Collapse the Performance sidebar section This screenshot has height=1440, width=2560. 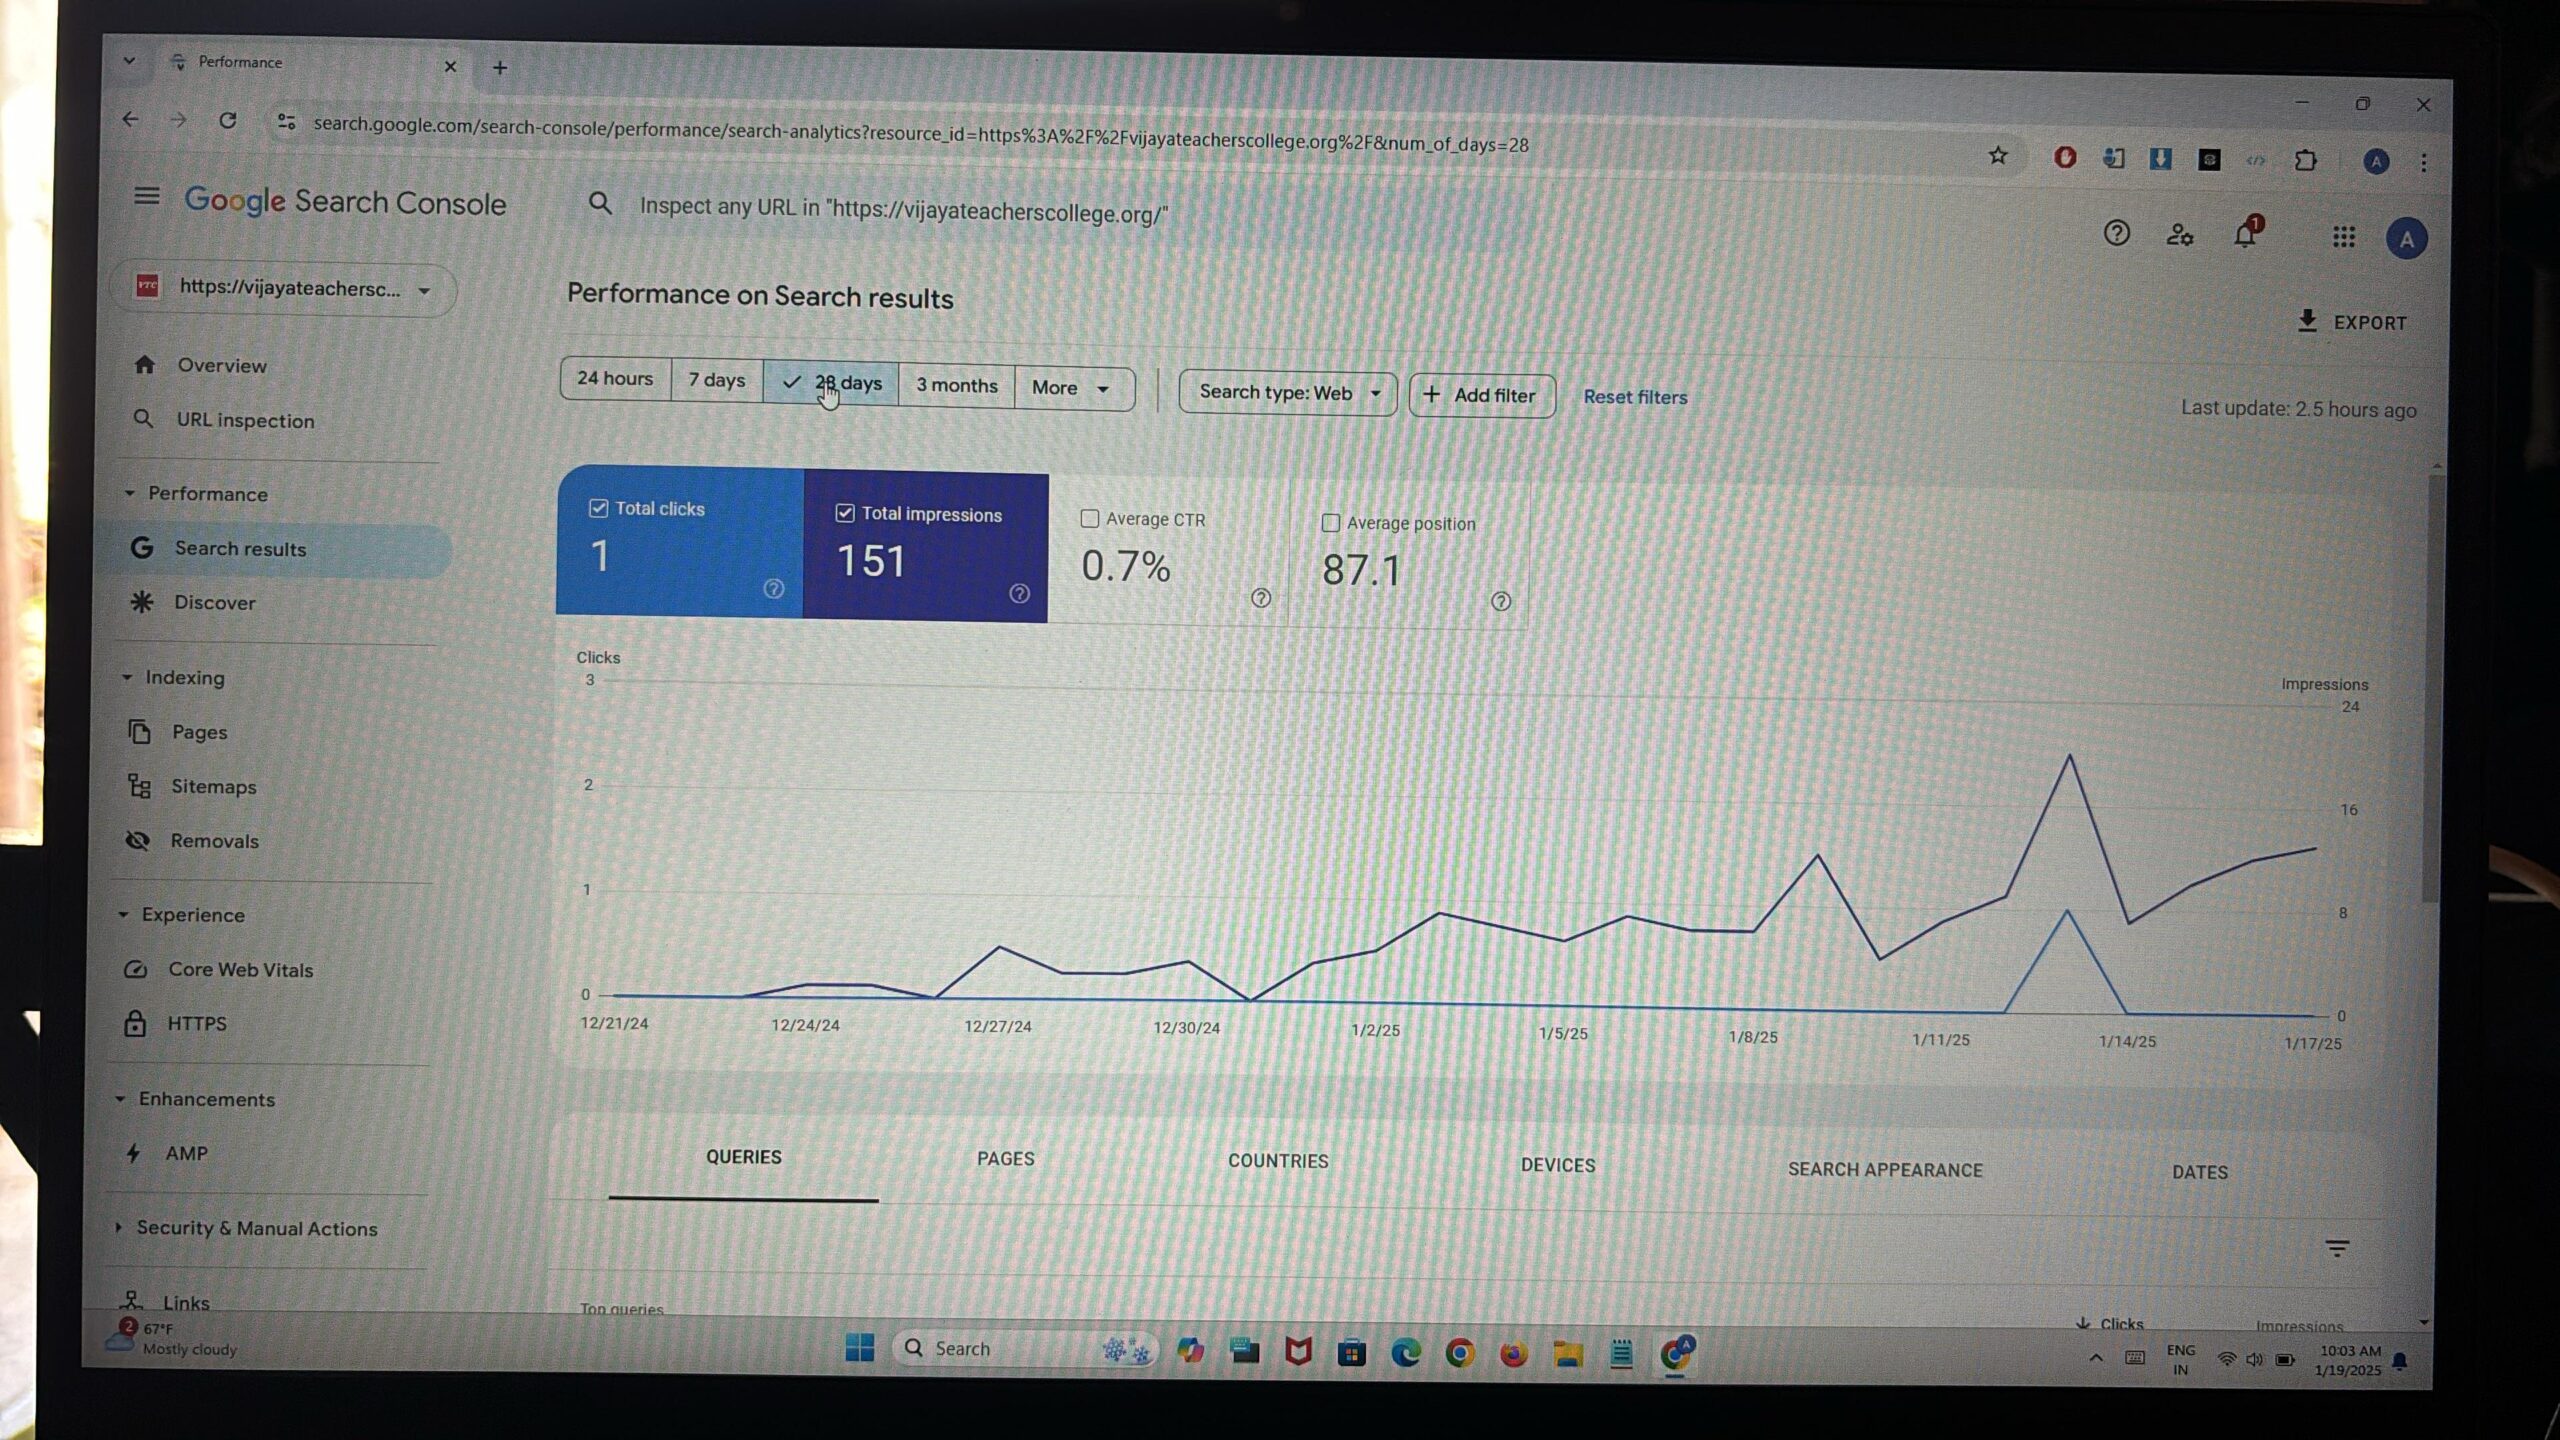[129, 493]
